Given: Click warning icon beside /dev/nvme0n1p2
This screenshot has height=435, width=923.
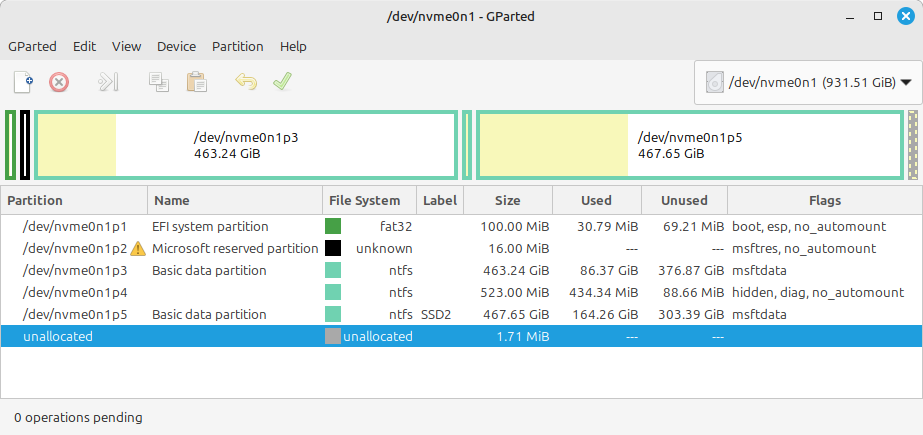Looking at the screenshot, I should [138, 248].
